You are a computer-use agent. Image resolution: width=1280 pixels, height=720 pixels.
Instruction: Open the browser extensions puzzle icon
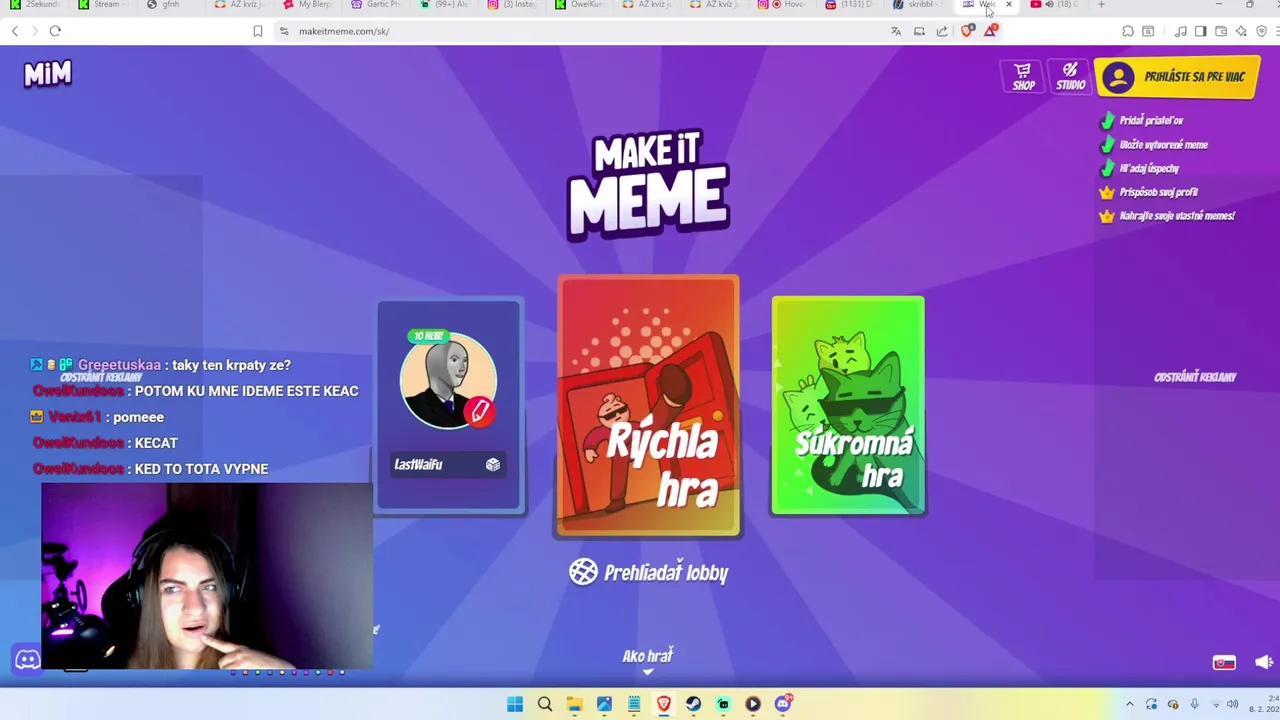pos(1128,31)
